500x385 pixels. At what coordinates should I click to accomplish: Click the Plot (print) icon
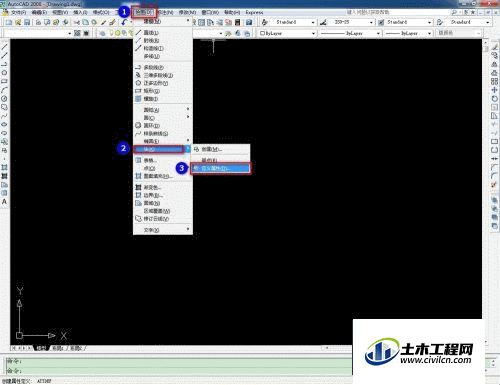[x=38, y=22]
